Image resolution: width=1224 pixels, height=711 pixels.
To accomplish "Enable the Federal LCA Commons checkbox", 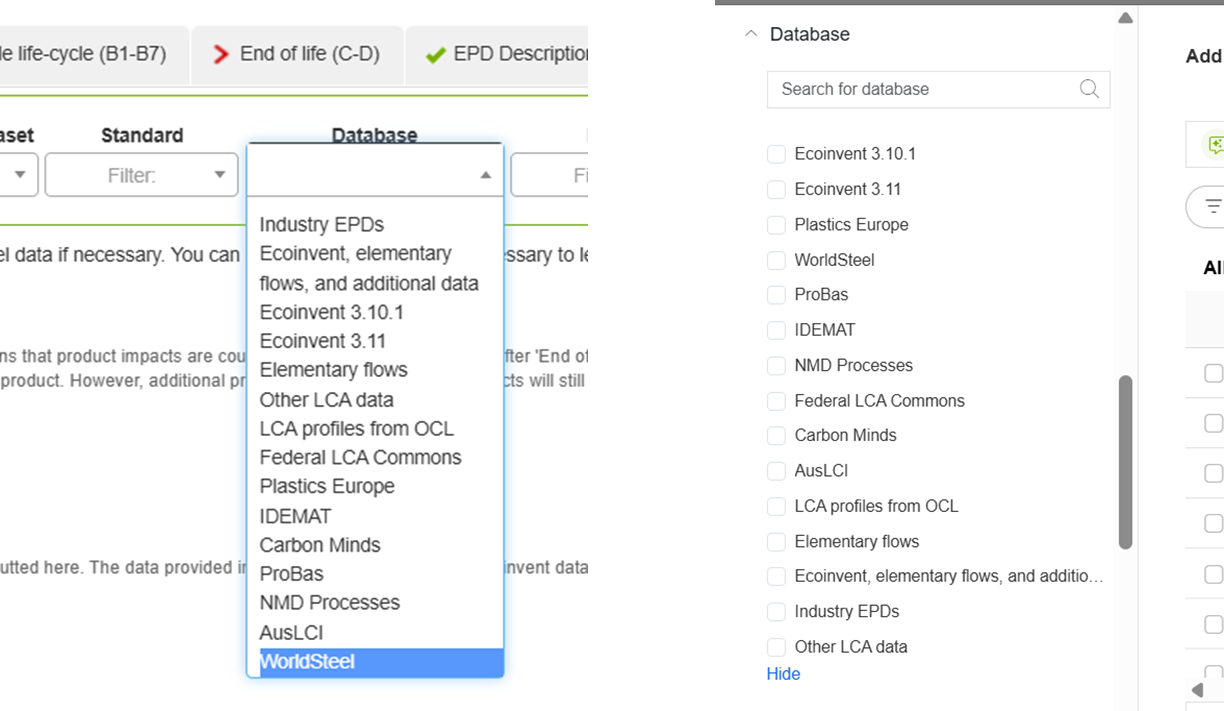I will (x=776, y=400).
